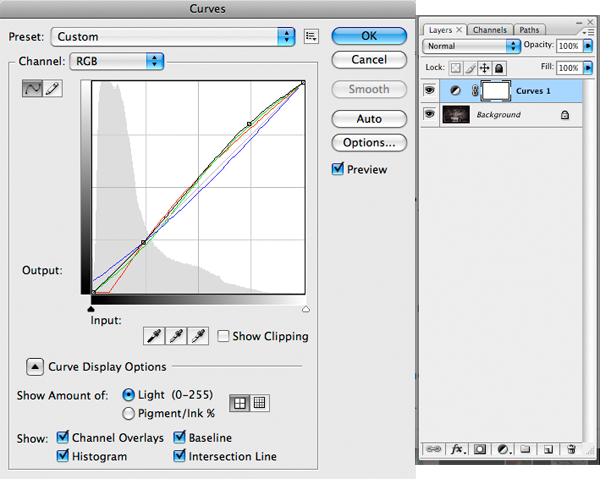Click the white point input slider

(x=305, y=309)
